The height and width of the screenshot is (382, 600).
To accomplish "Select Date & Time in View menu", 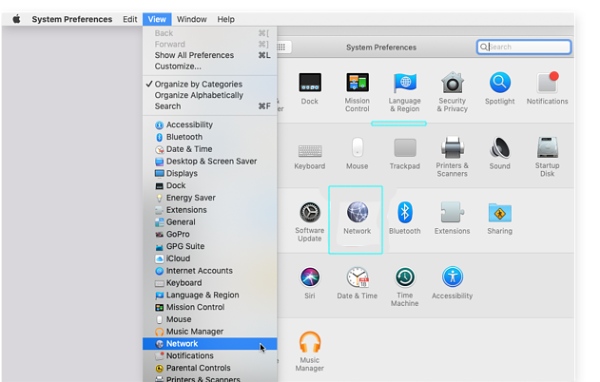I will click(x=210, y=149).
